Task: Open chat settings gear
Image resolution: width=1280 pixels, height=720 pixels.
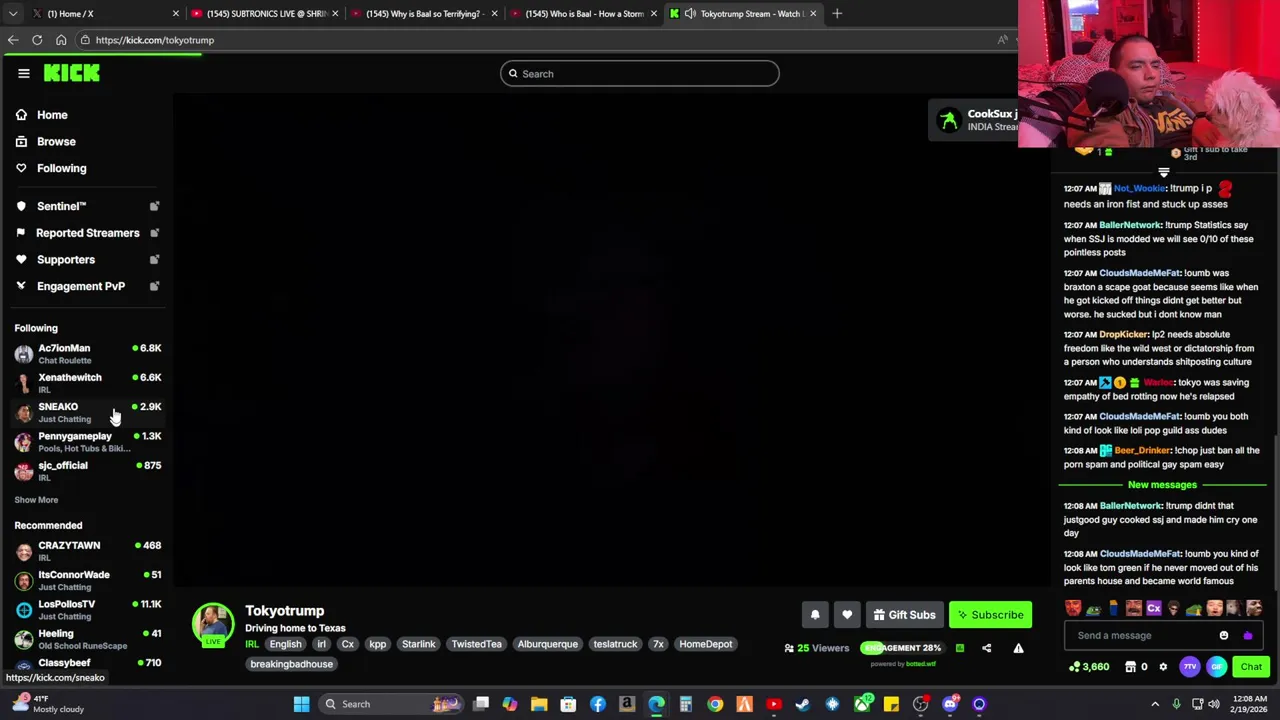Action: pyautogui.click(x=1163, y=667)
